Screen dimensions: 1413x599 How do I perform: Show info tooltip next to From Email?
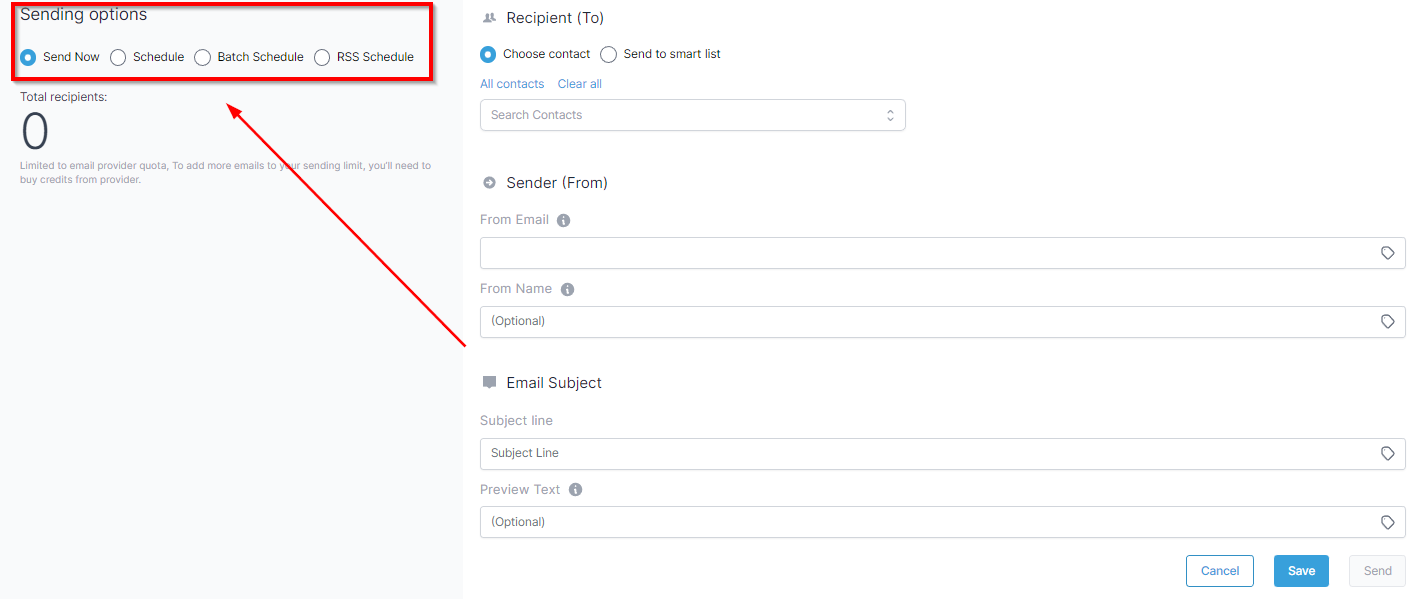click(563, 220)
